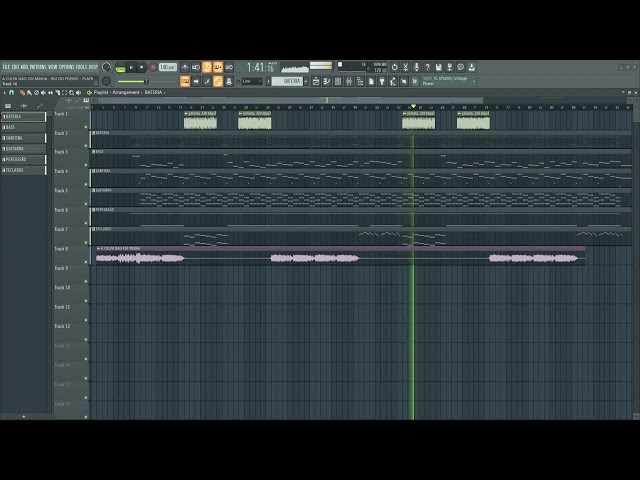Open the Browser view icon
This screenshot has height=480, width=640.
pos(360,81)
